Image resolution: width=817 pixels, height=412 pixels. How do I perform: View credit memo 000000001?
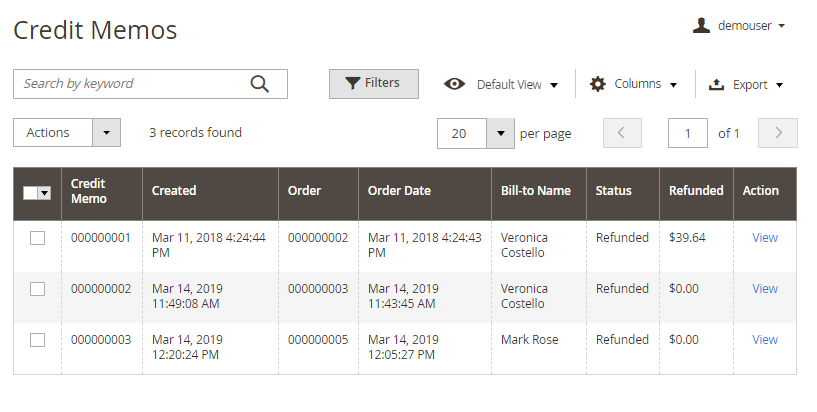[x=765, y=238]
